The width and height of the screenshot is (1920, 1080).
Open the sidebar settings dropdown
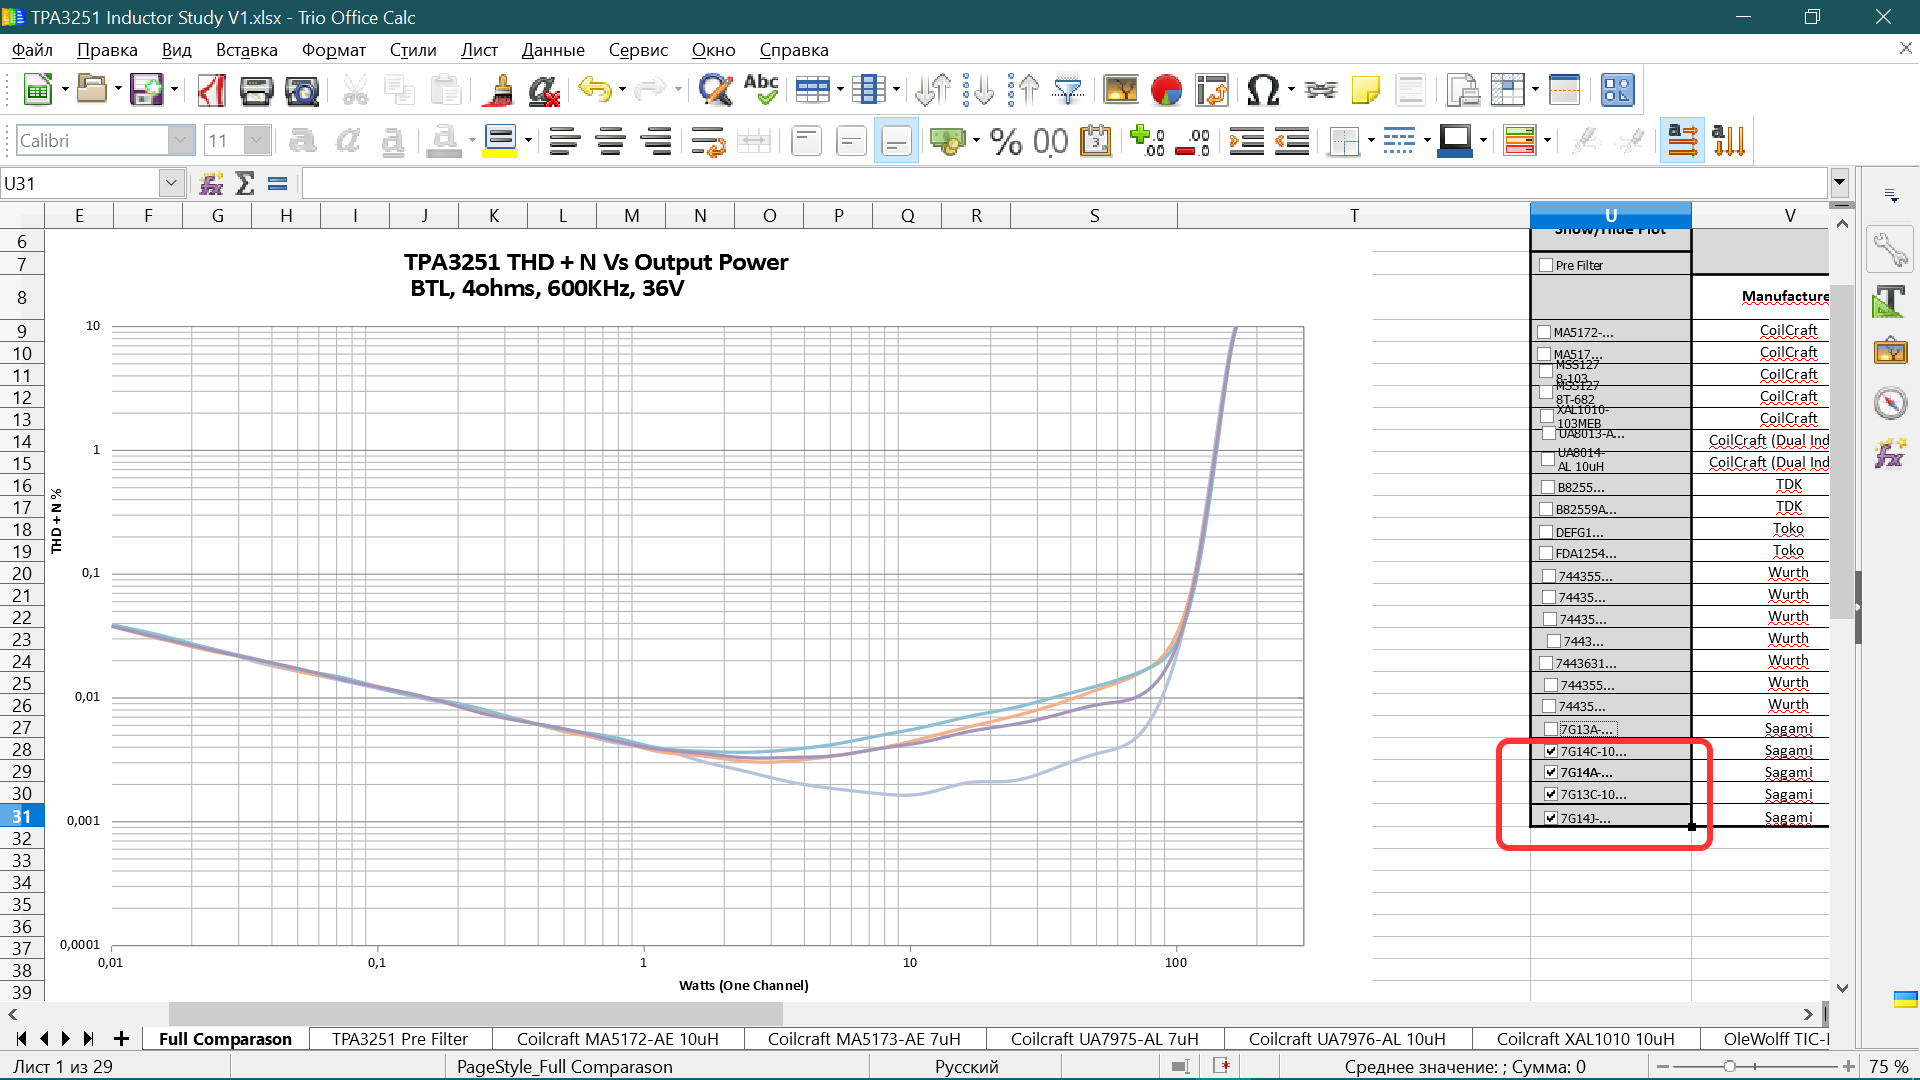pyautogui.click(x=1890, y=195)
